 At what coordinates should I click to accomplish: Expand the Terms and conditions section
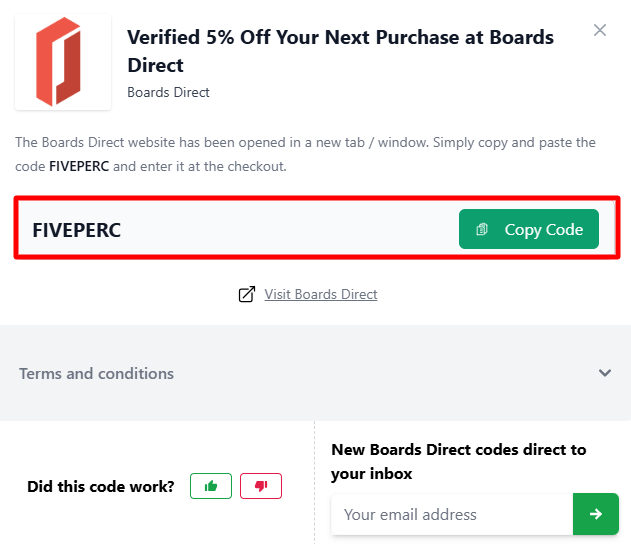point(97,373)
